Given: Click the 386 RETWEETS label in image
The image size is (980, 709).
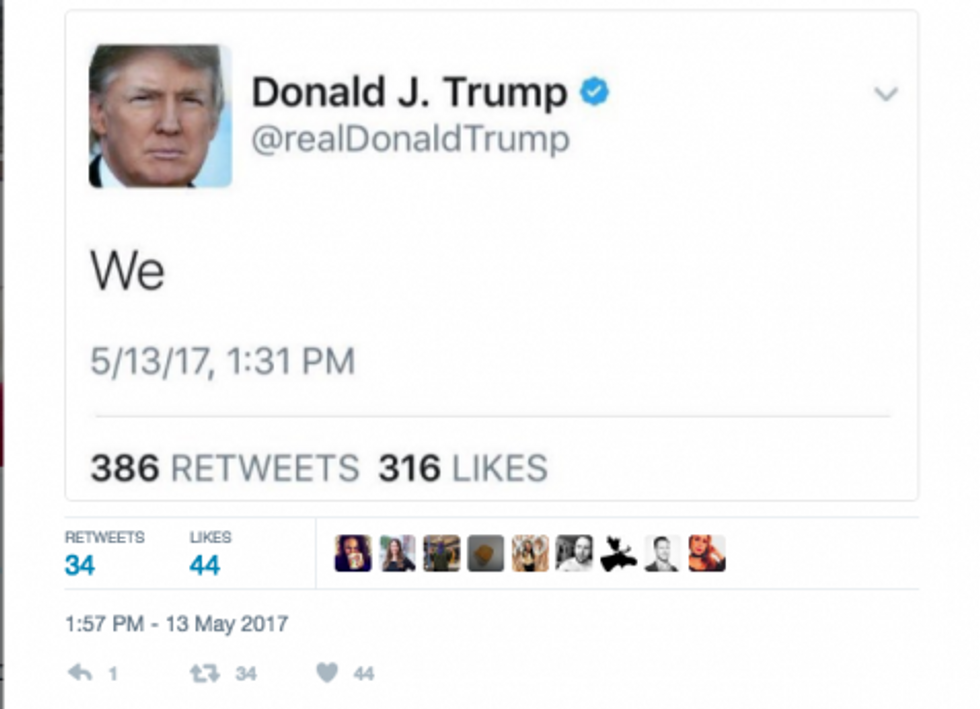Looking at the screenshot, I should (225, 468).
